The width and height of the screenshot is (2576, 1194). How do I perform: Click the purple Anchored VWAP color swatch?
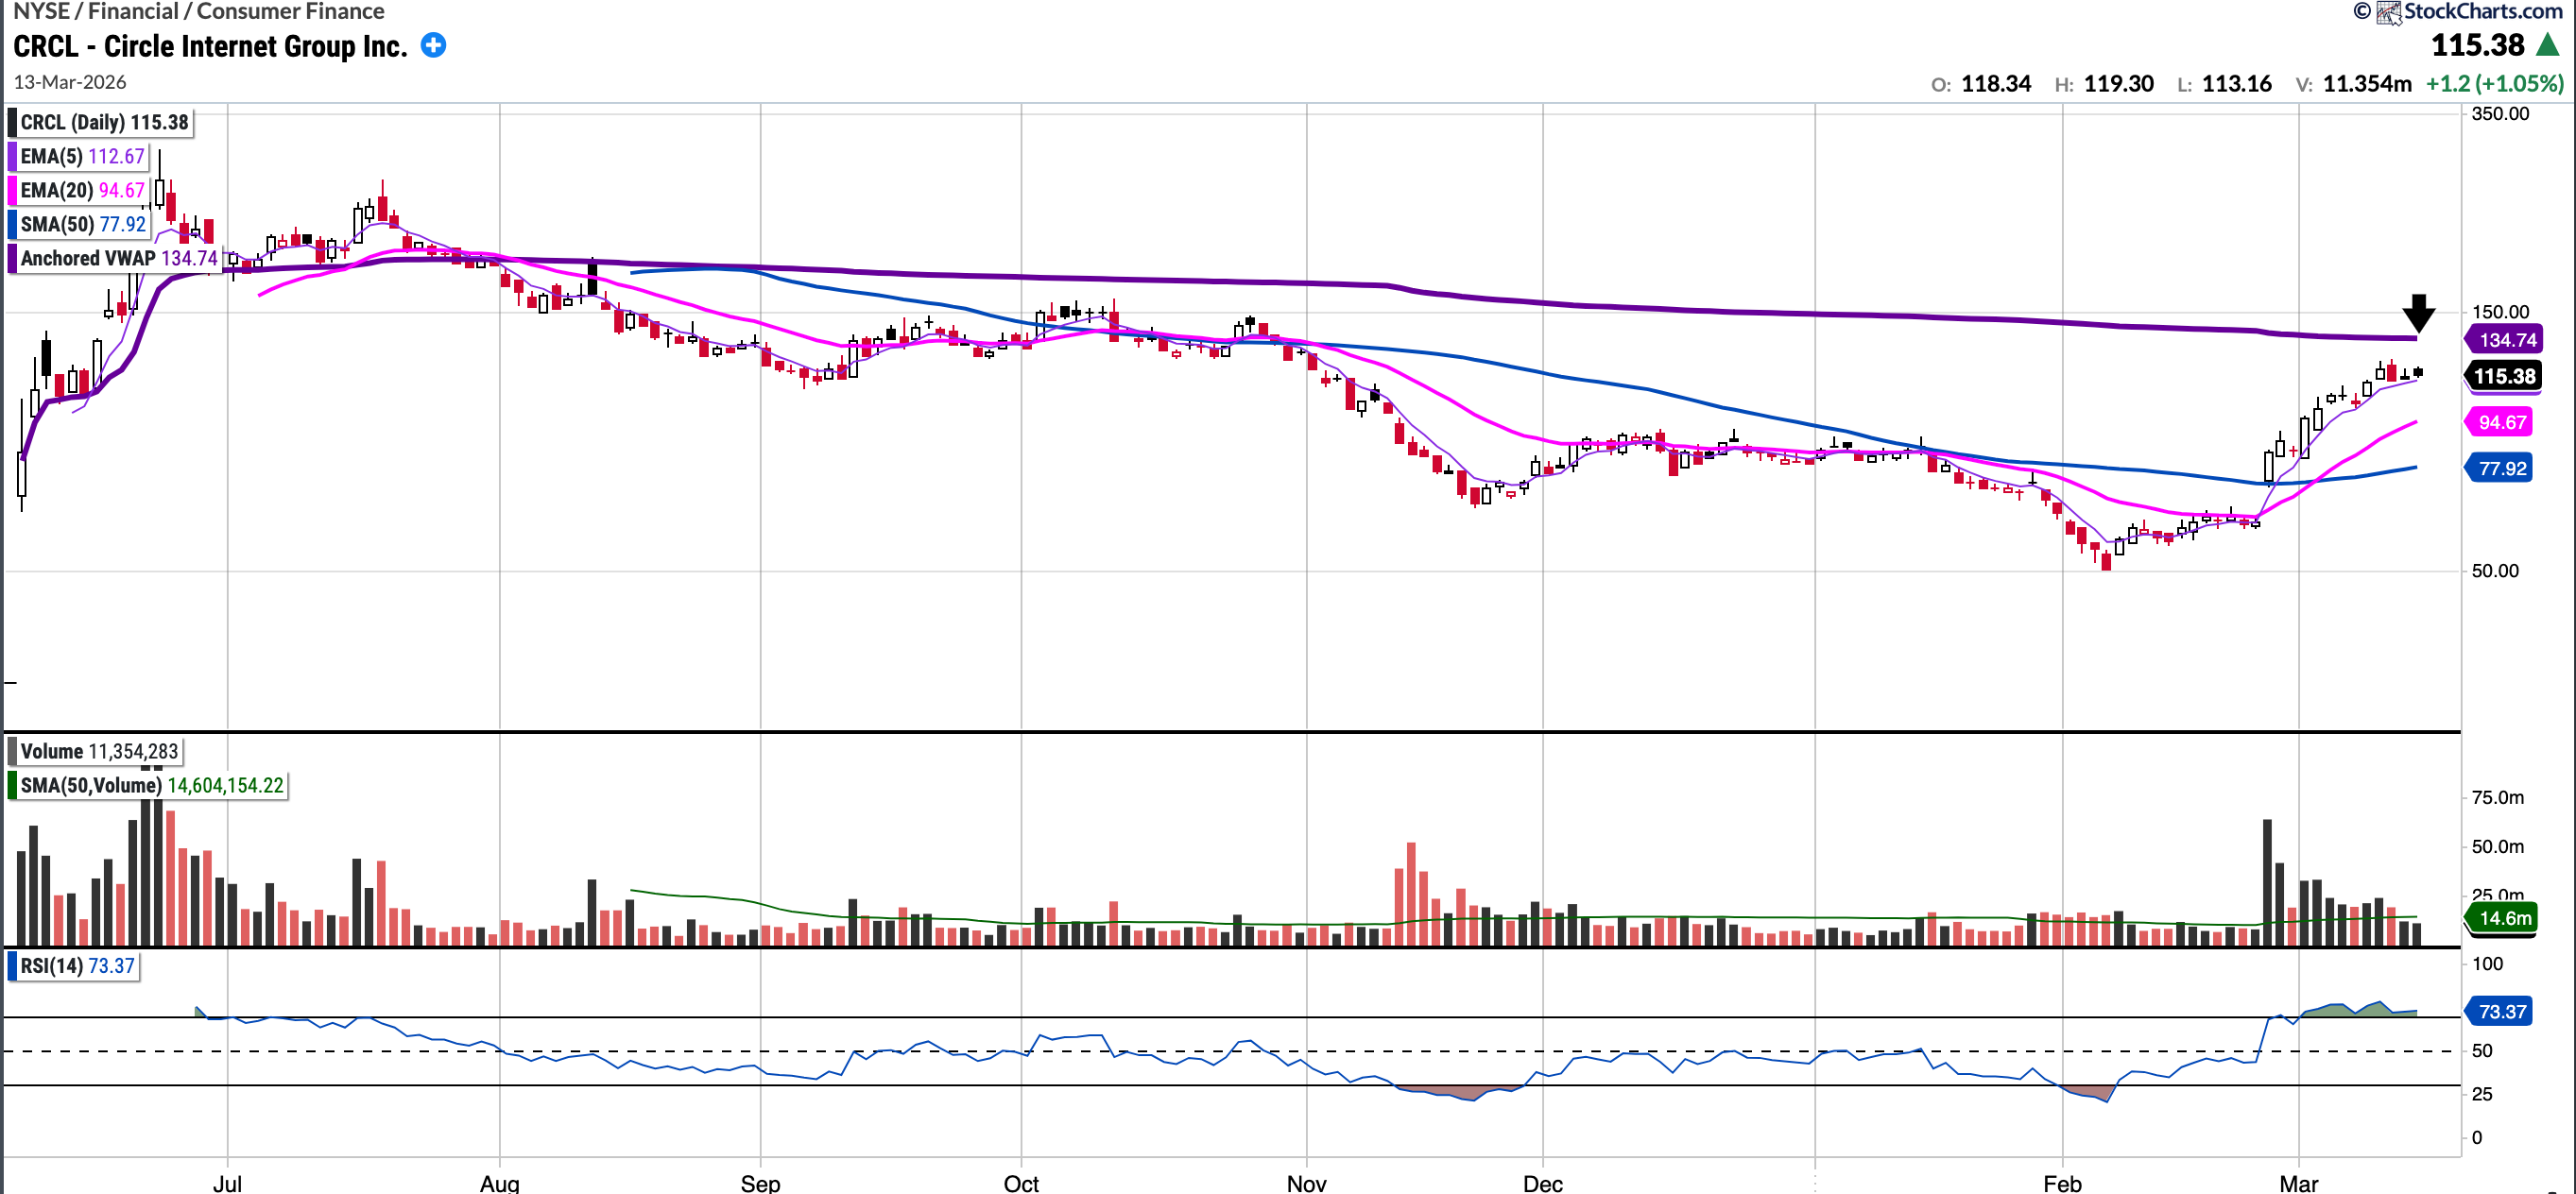pyautogui.click(x=12, y=259)
